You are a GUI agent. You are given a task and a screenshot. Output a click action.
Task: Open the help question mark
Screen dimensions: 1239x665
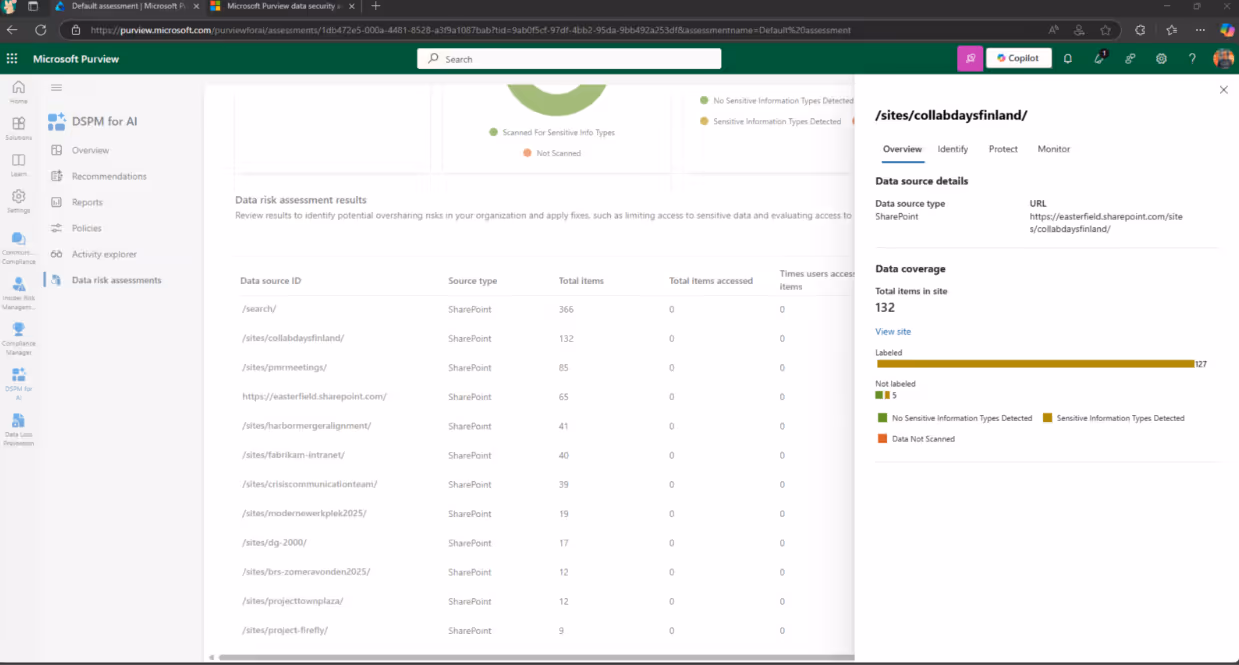(x=1192, y=59)
